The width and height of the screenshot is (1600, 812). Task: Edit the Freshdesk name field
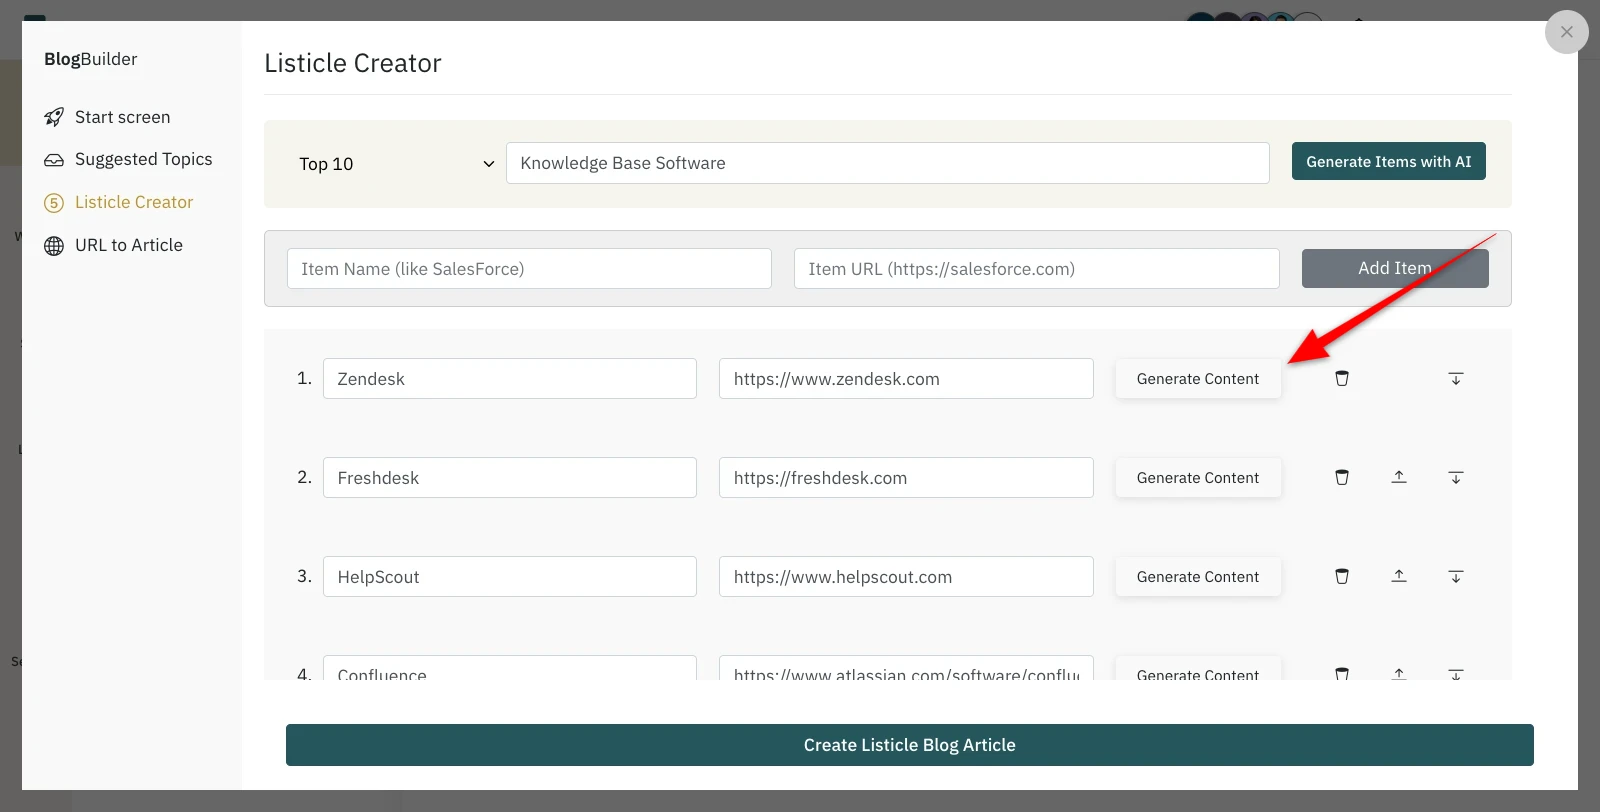point(510,478)
